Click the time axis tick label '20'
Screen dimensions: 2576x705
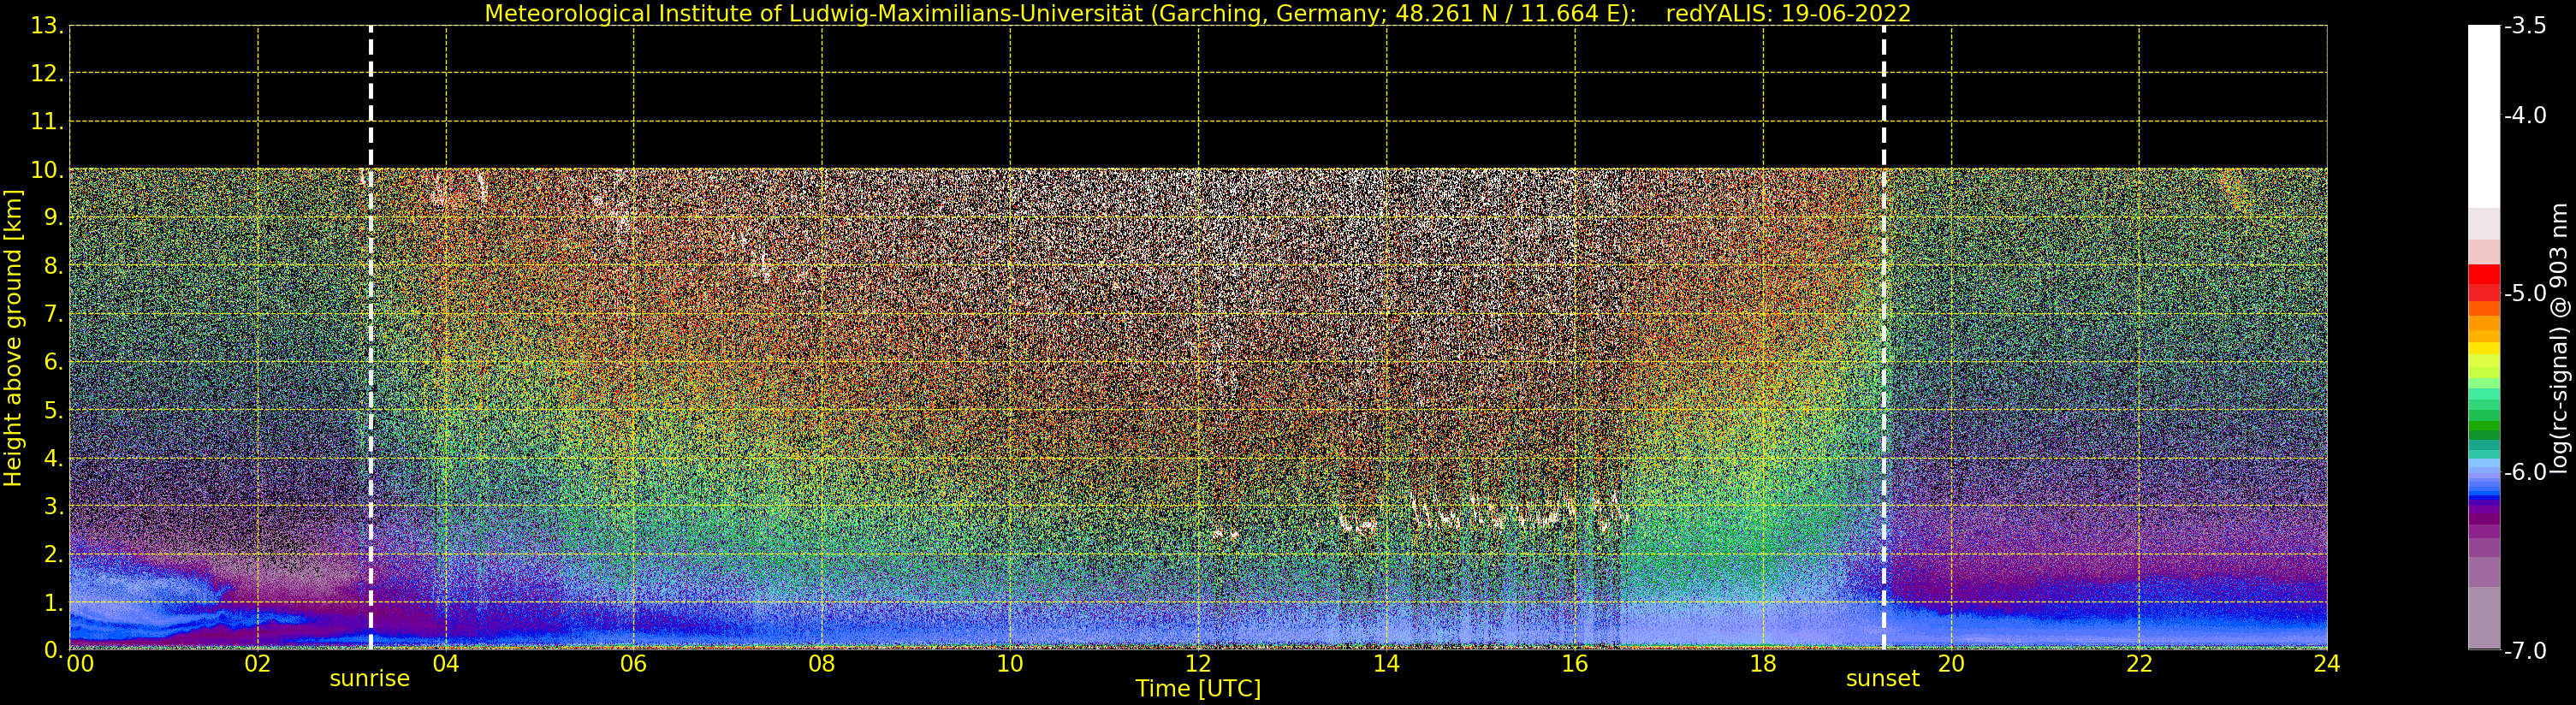[1951, 664]
